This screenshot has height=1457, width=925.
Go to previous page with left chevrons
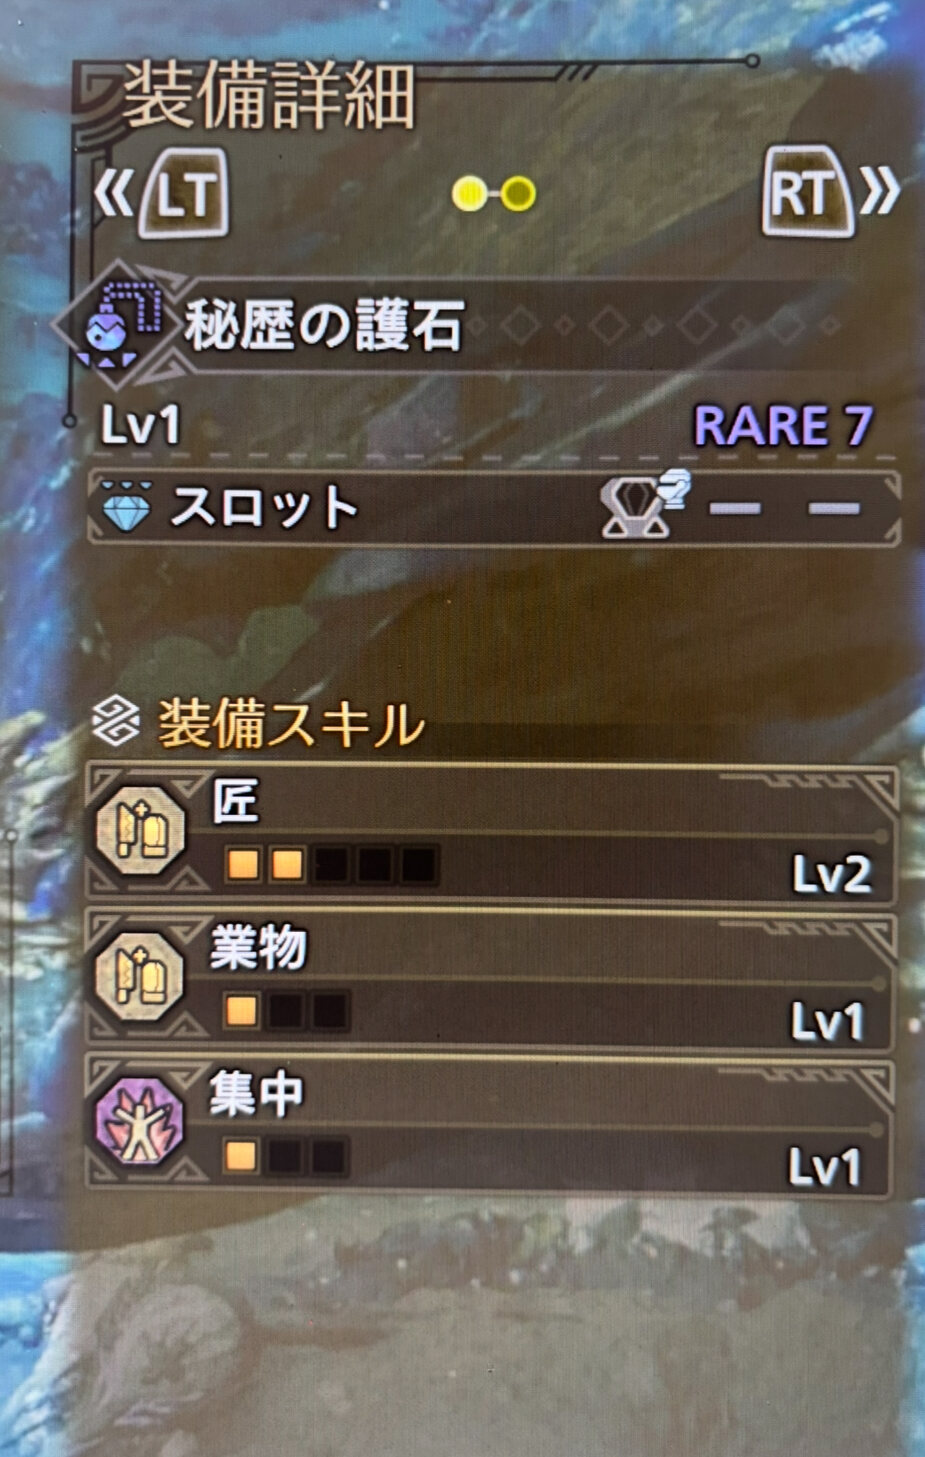point(113,192)
